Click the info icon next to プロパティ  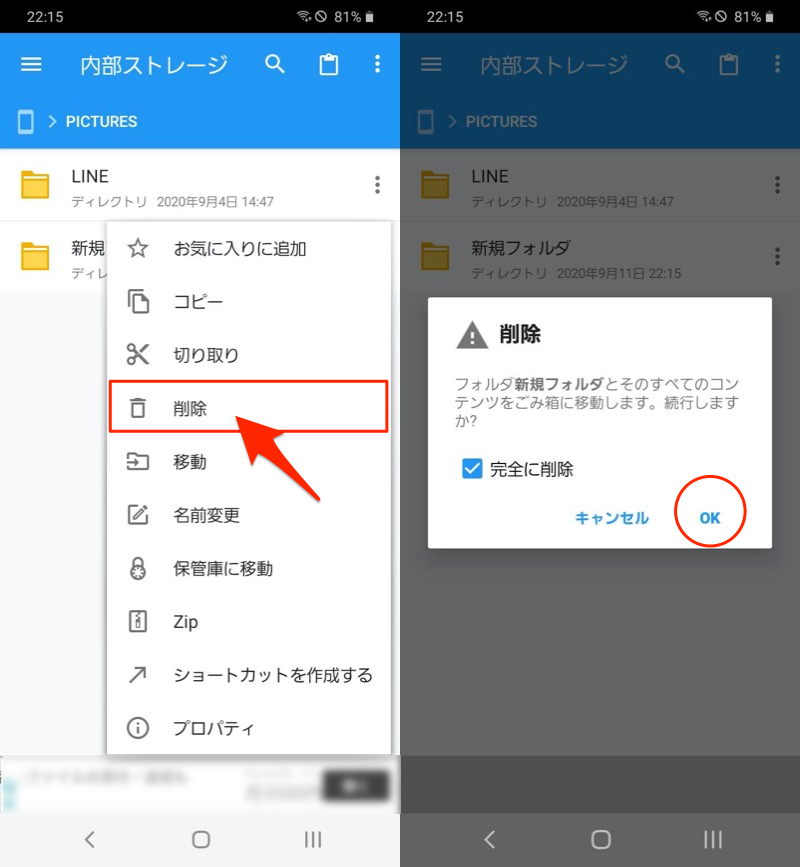(138, 728)
